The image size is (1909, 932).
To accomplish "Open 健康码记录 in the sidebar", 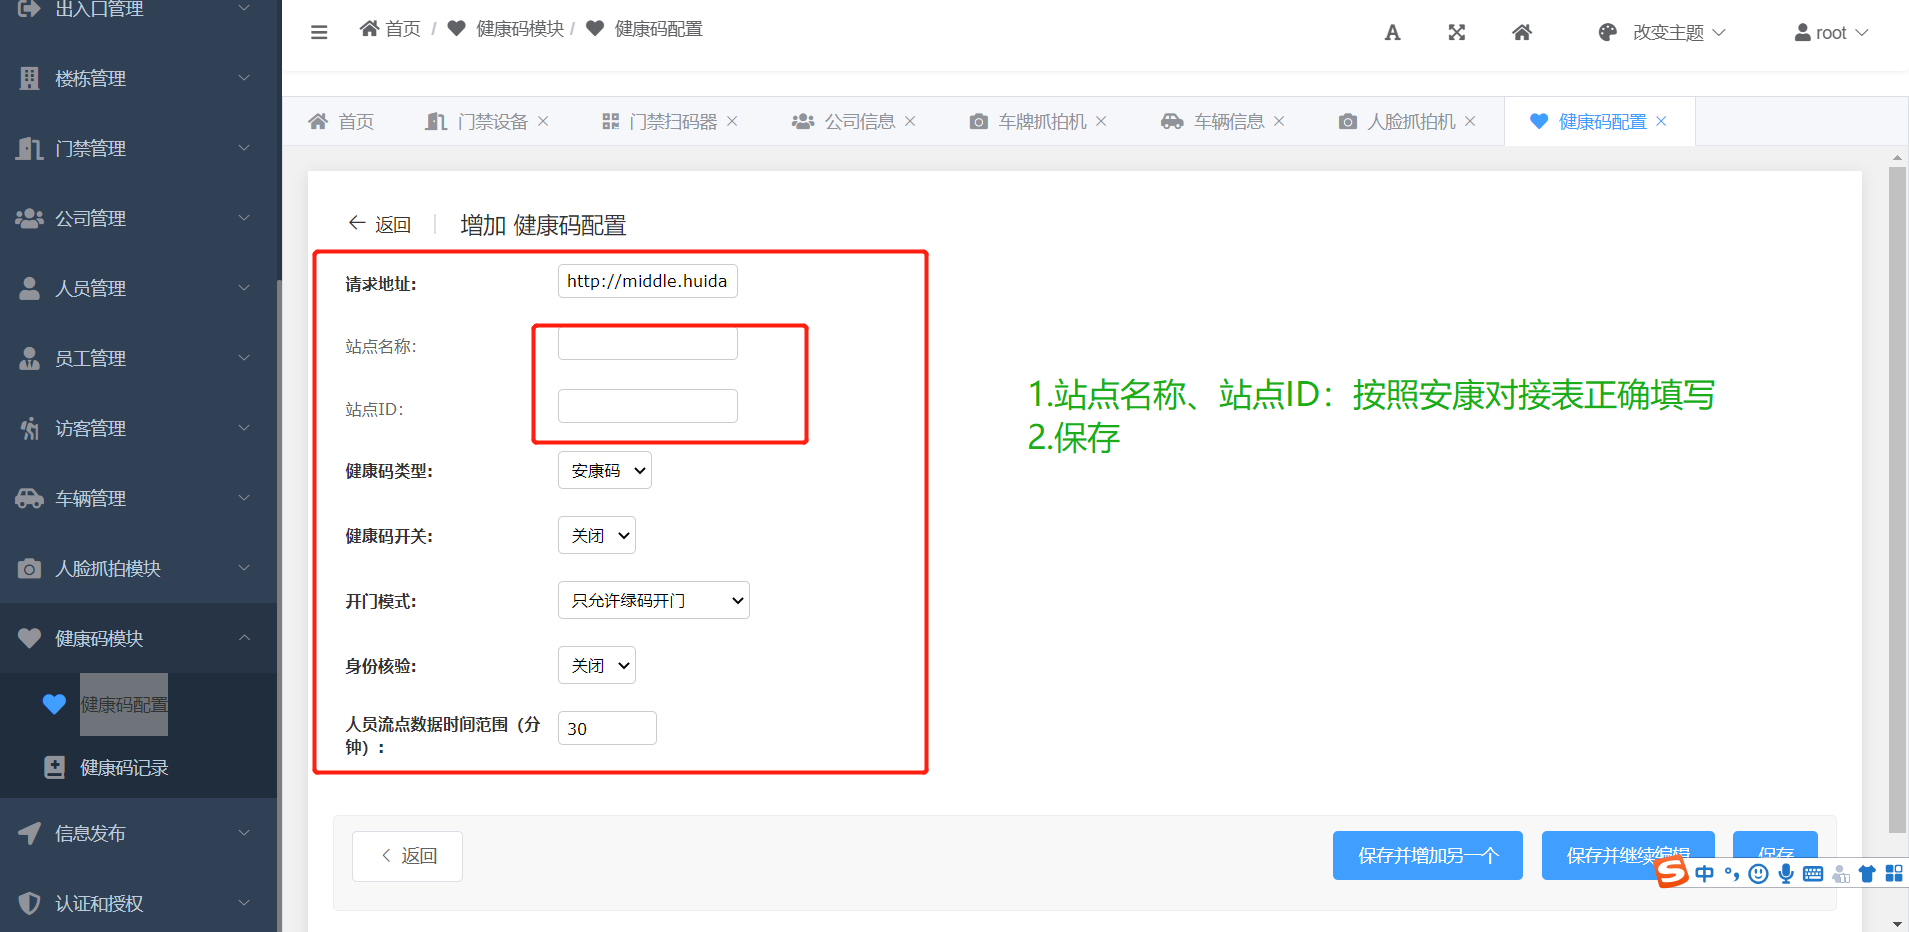I will pyautogui.click(x=124, y=768).
